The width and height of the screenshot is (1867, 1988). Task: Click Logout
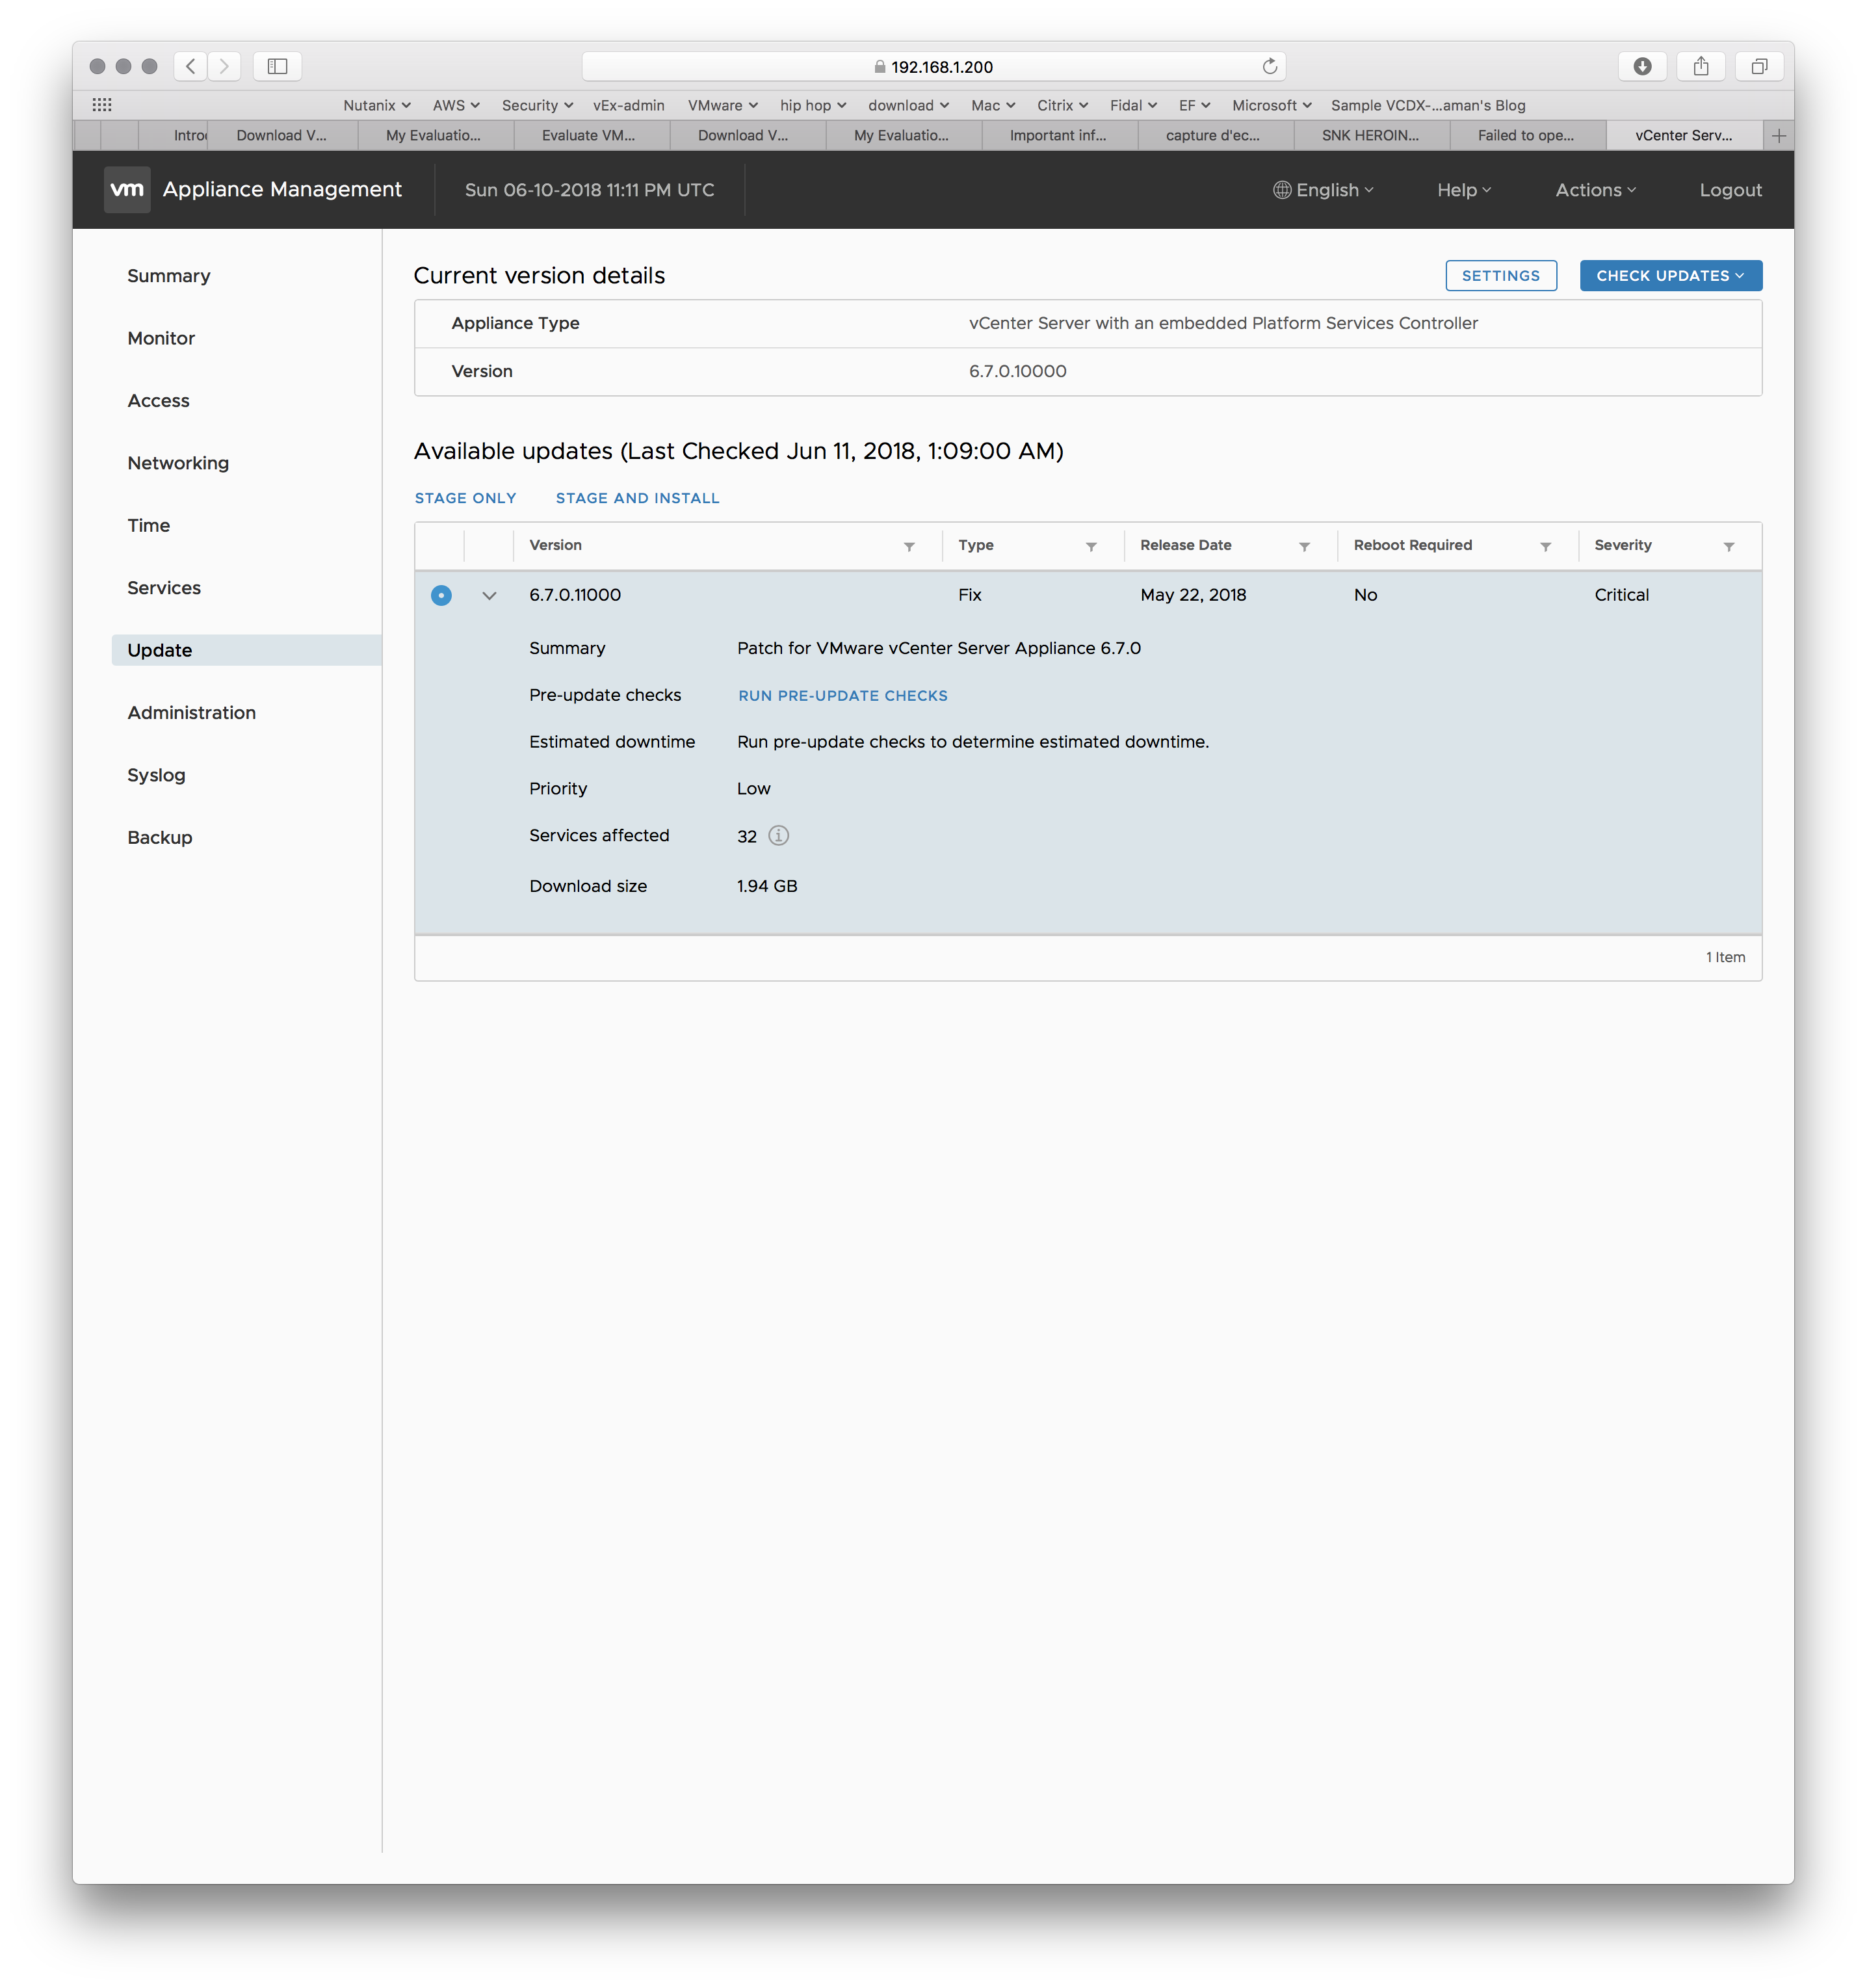(1730, 190)
